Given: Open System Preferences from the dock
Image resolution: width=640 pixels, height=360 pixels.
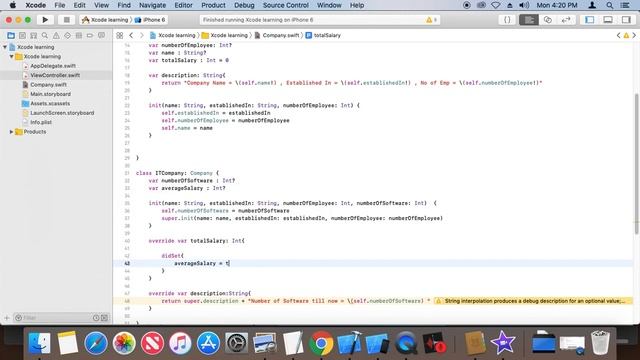Looking at the screenshot, I should tap(236, 343).
